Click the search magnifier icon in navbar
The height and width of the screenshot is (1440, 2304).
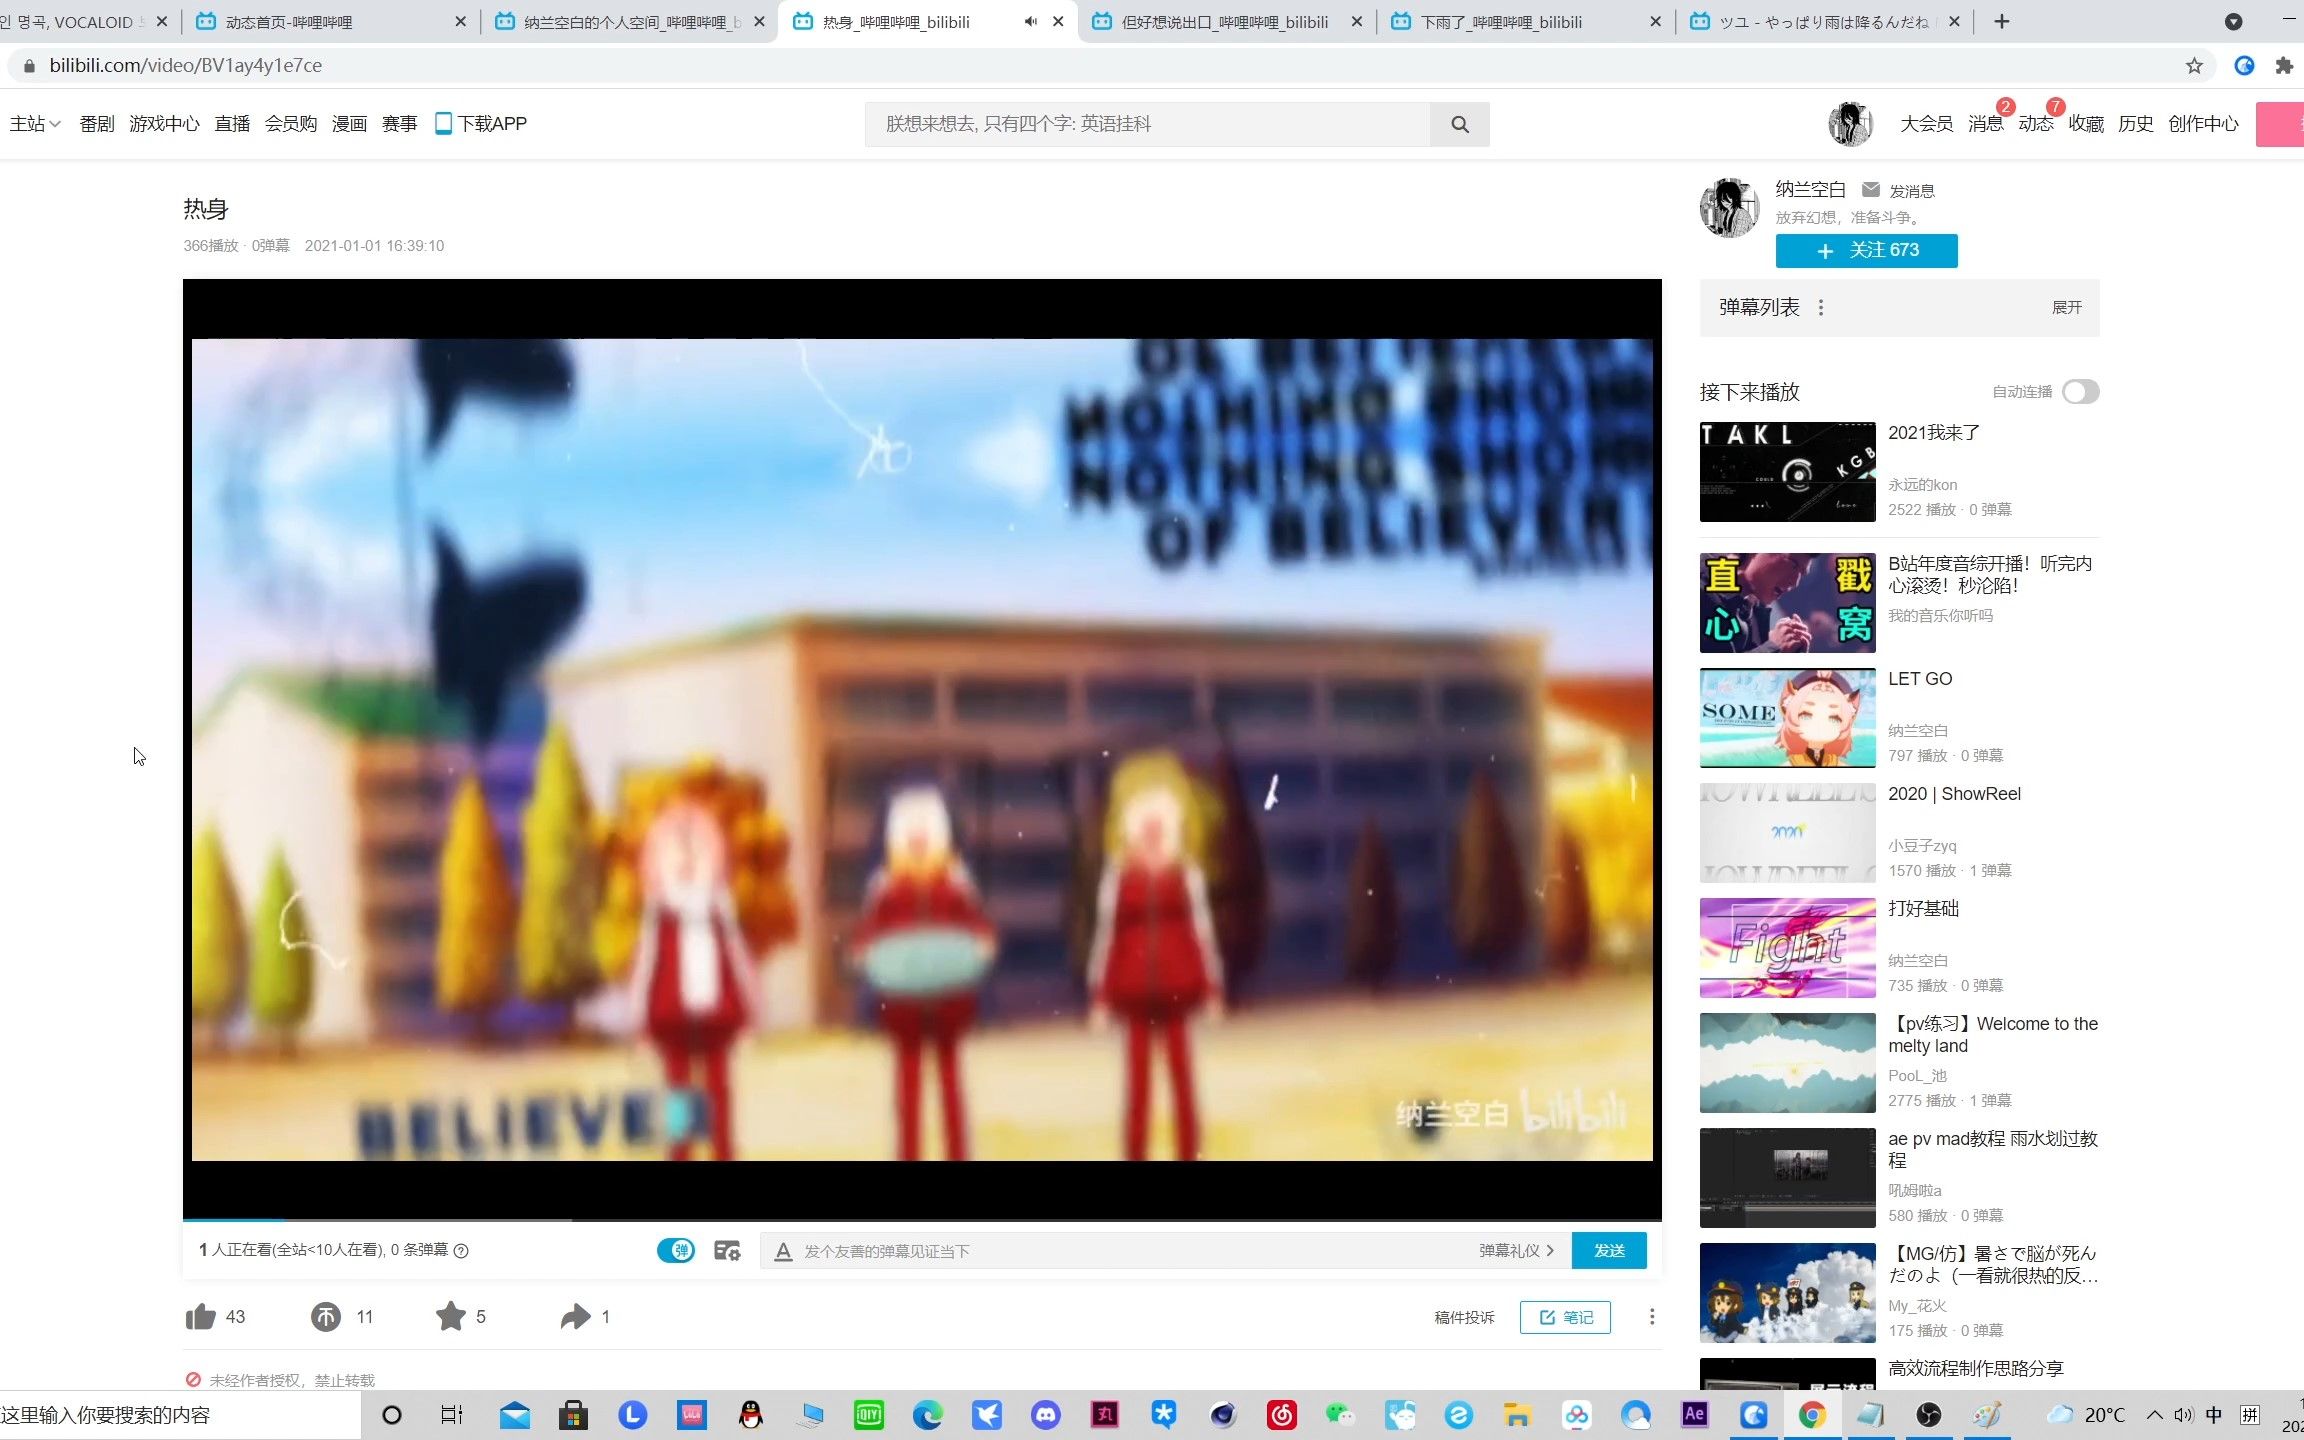pos(1458,123)
